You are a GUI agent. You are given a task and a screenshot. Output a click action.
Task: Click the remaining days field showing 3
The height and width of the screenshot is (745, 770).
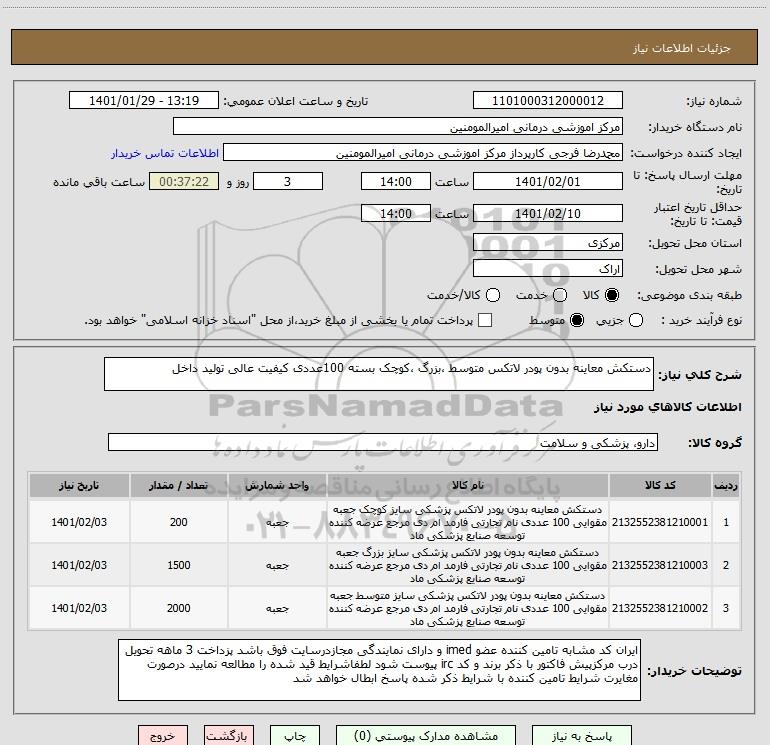pyautogui.click(x=288, y=182)
